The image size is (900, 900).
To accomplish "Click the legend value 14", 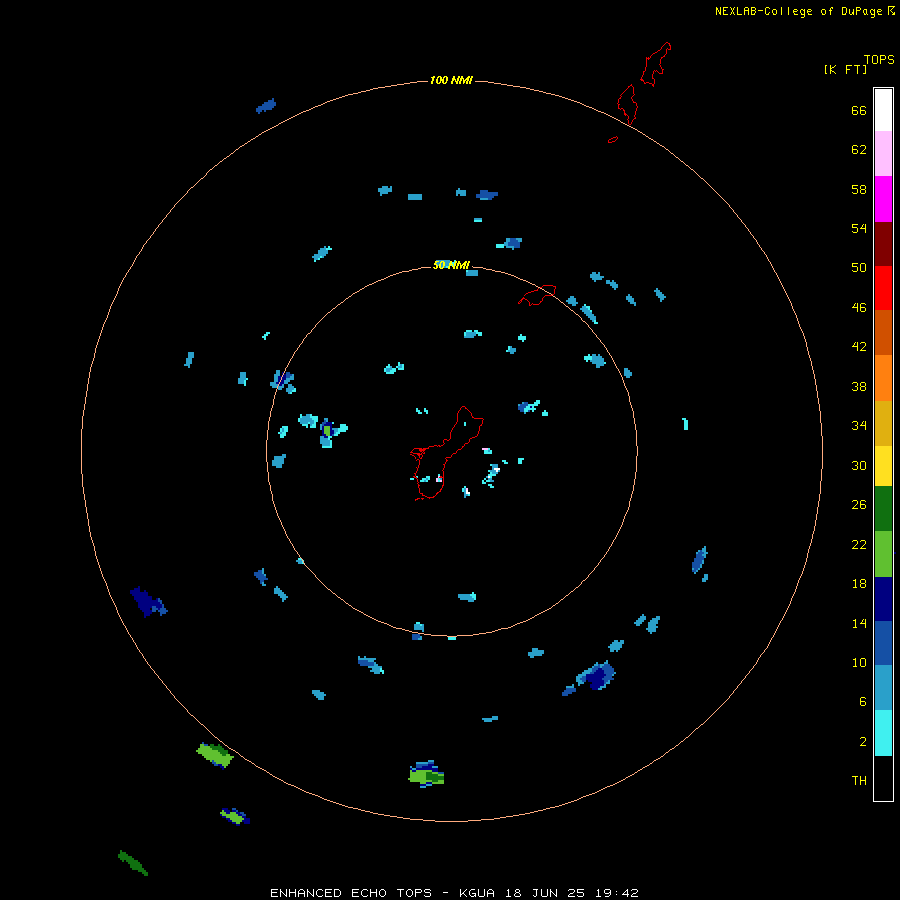I will [x=859, y=623].
